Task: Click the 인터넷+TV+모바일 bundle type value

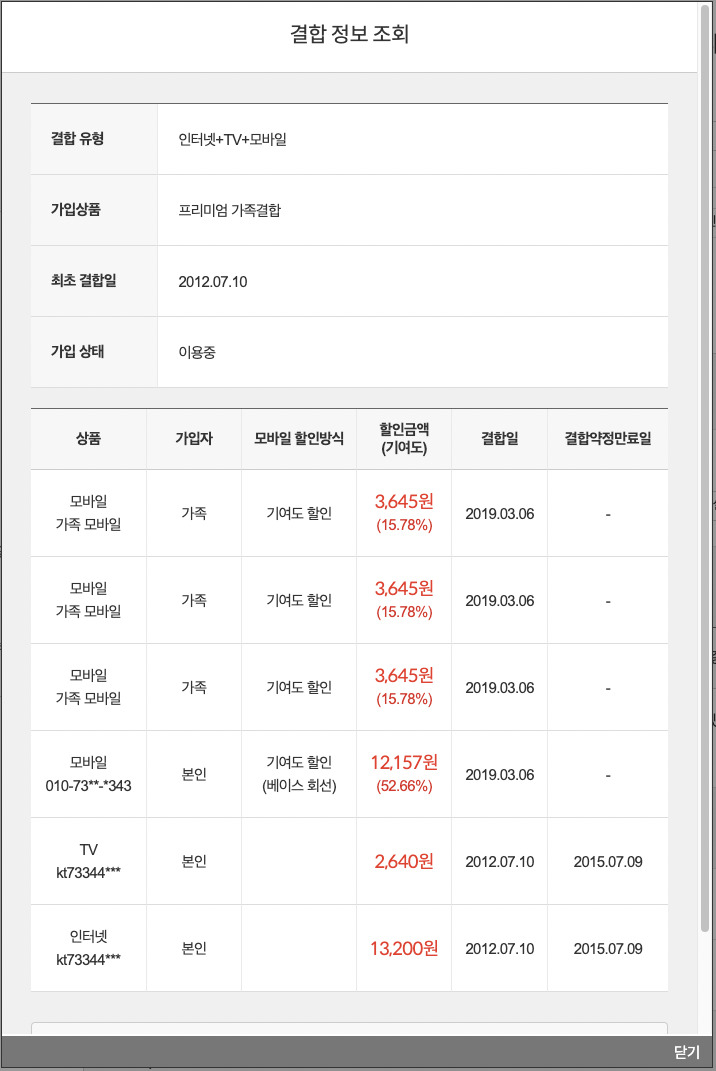Action: [233, 139]
